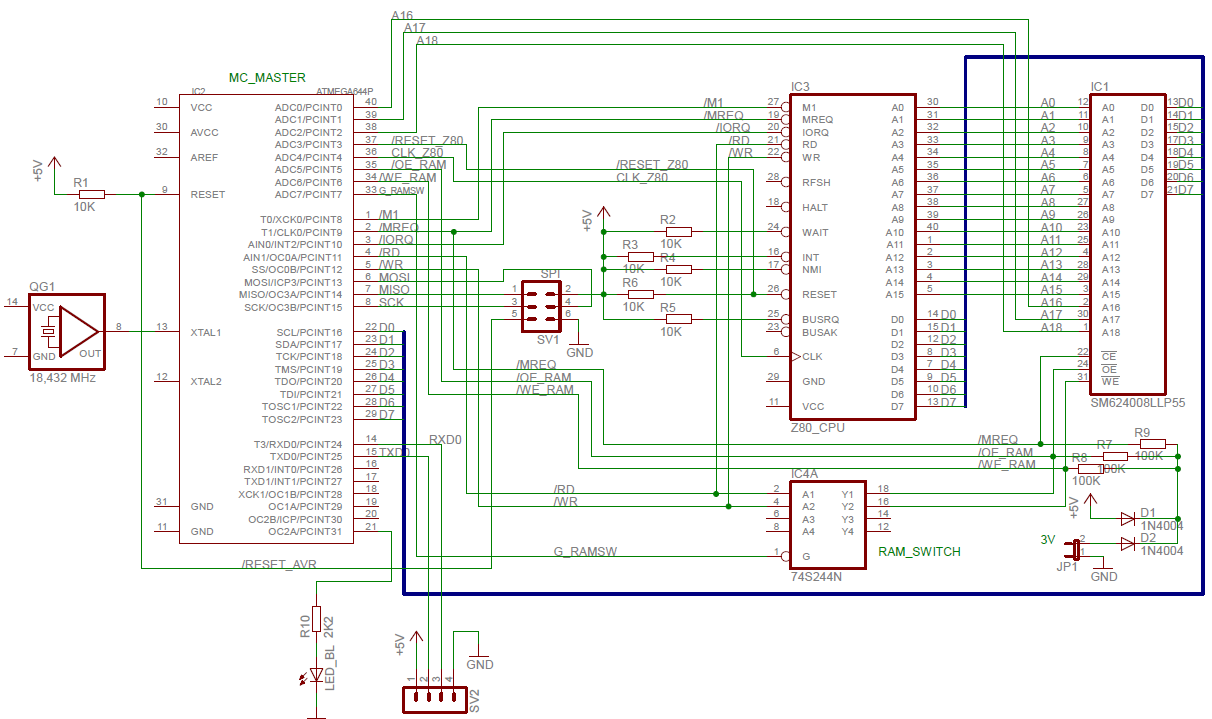Select diode D2 symbol
The height and width of the screenshot is (719, 1212).
pyautogui.click(x=1128, y=543)
